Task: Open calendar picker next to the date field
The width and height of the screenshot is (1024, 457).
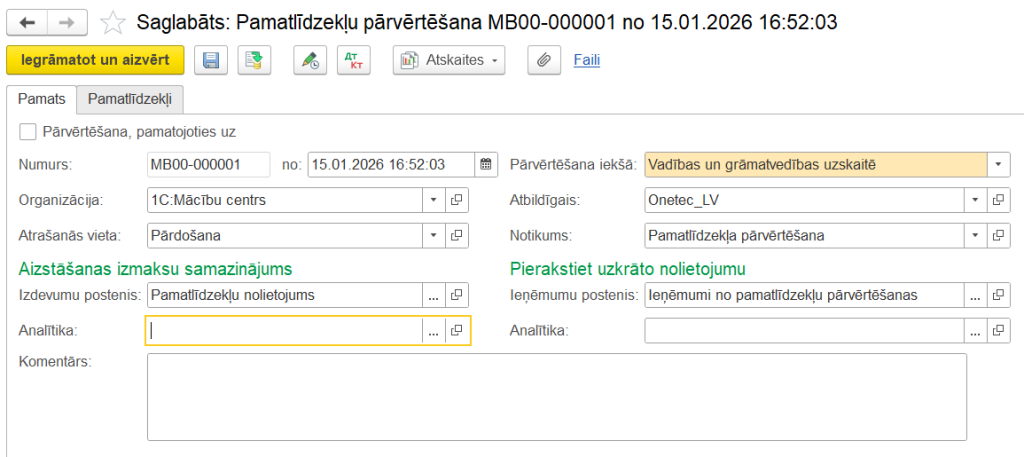Action: [x=486, y=164]
